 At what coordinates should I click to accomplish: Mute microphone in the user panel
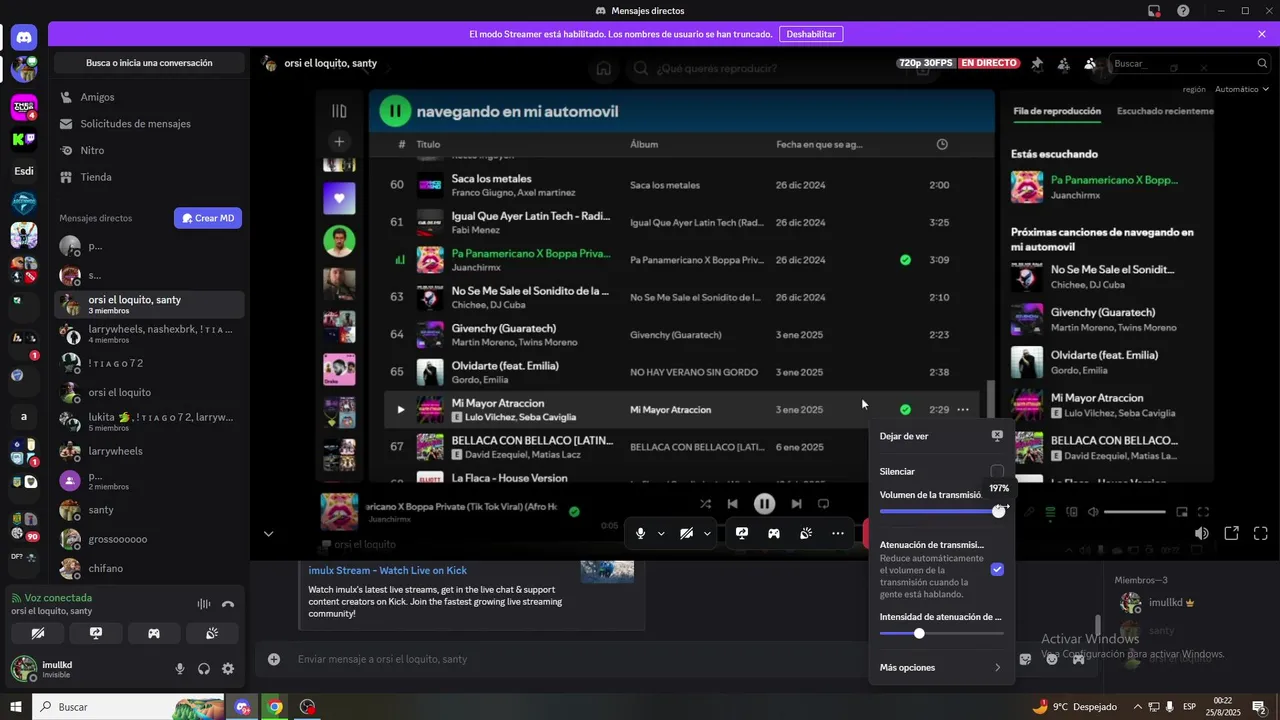[180, 669]
